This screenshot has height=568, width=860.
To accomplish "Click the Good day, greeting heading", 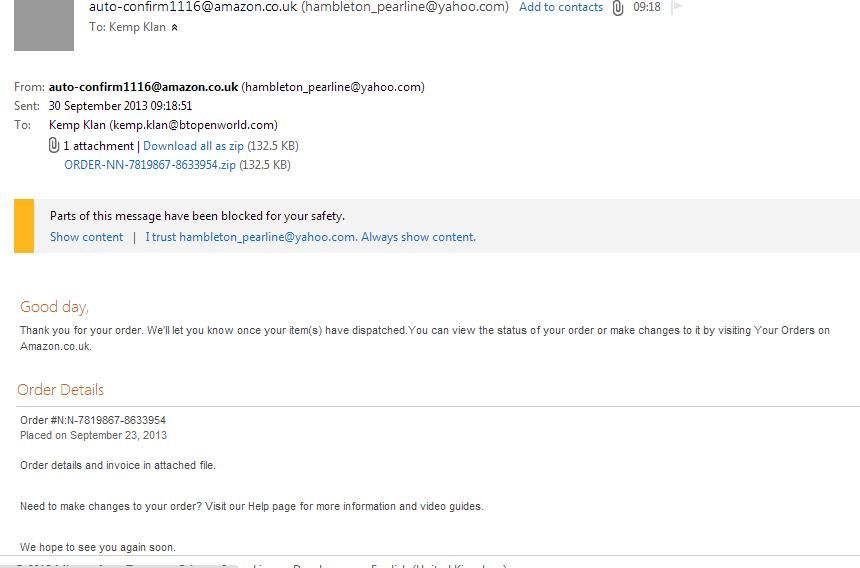I will point(54,307).
